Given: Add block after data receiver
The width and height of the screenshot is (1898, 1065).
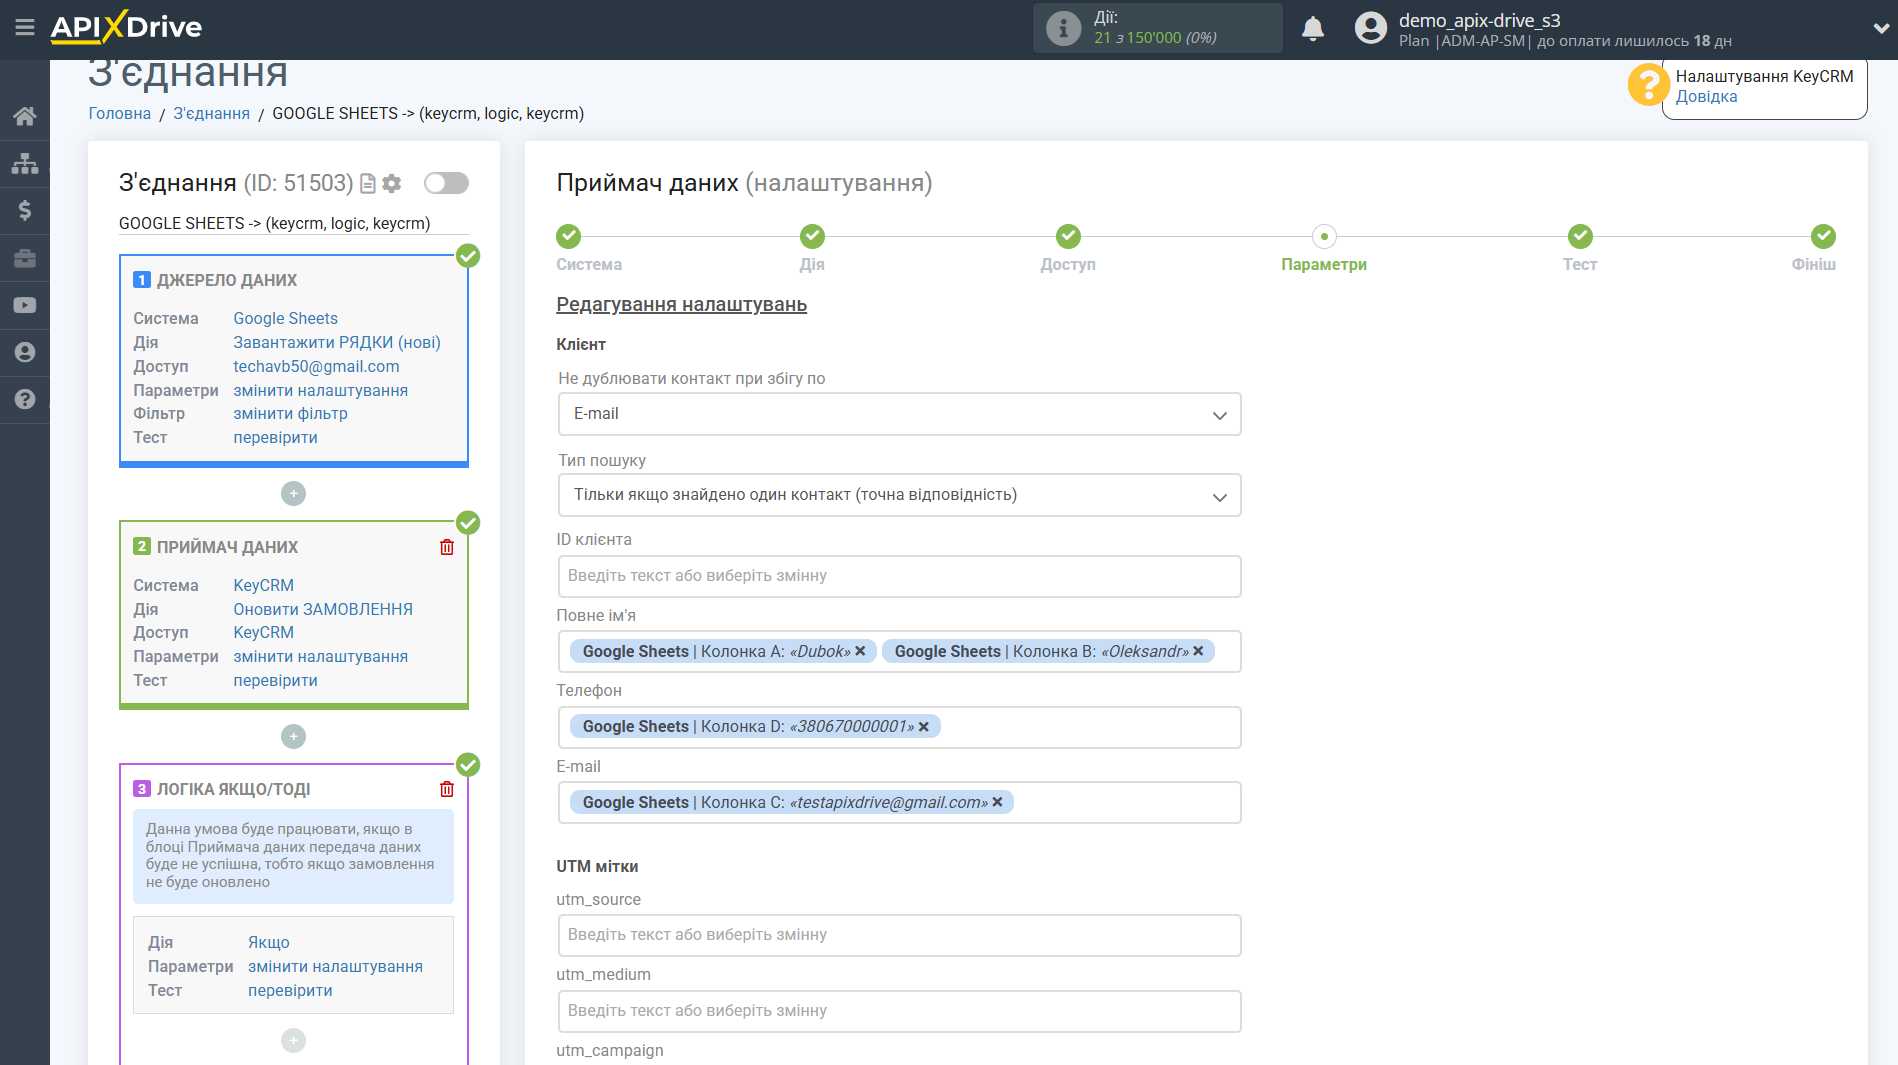Looking at the screenshot, I should 293,736.
